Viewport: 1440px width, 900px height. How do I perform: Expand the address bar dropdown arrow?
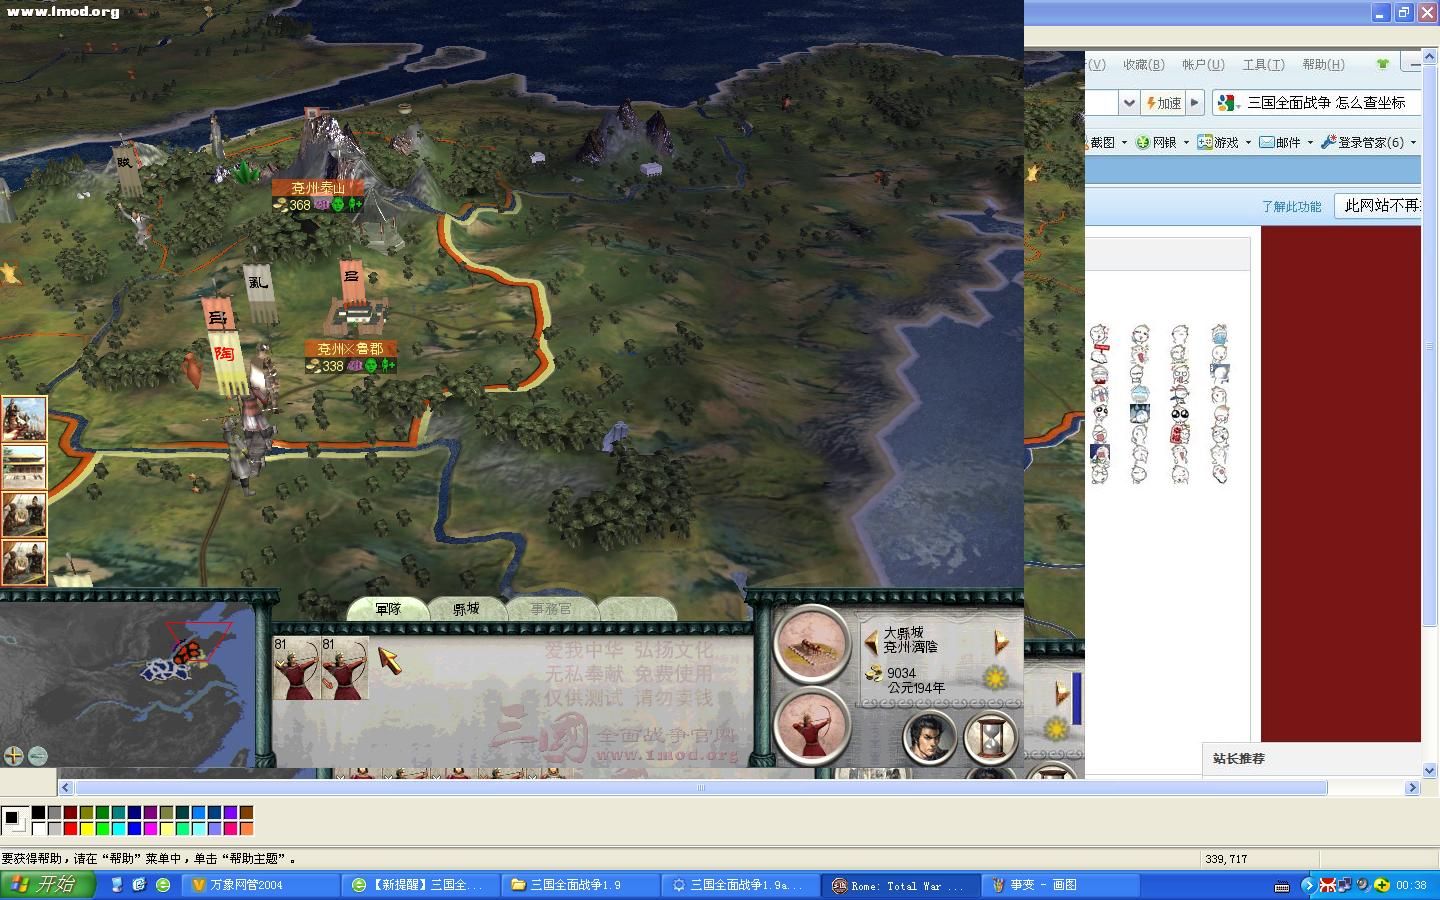(x=1129, y=103)
